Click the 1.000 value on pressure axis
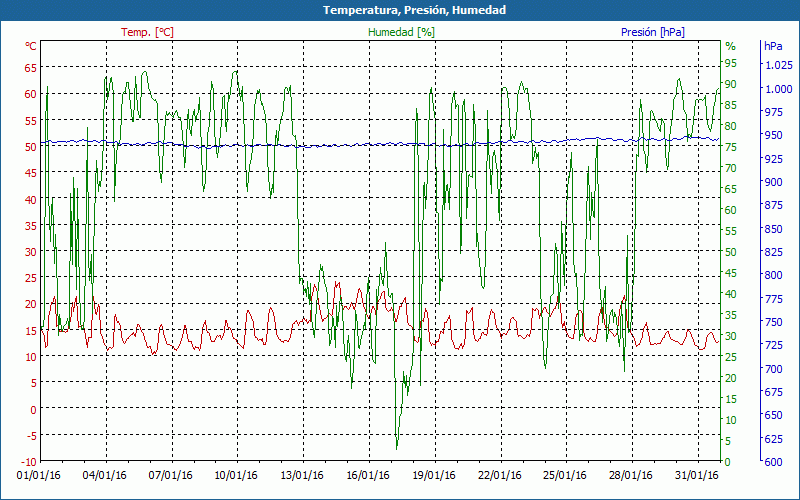This screenshot has width=800, height=500. (x=778, y=89)
